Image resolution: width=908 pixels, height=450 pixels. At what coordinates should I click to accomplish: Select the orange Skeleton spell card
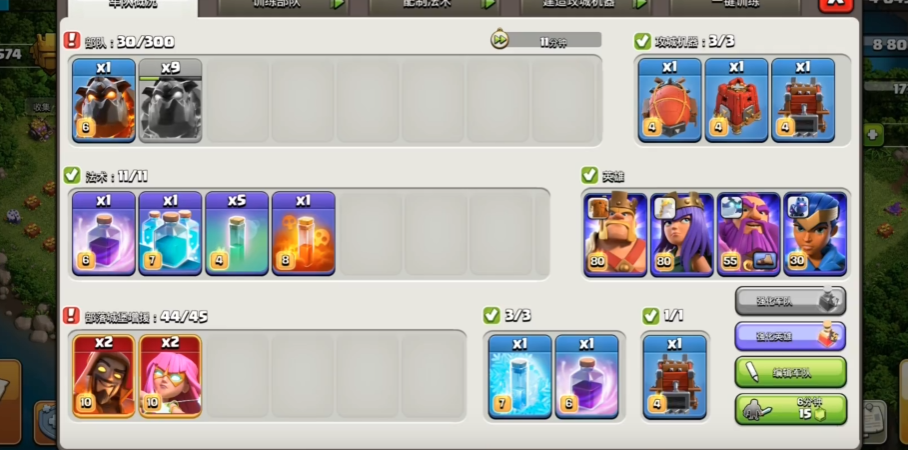pyautogui.click(x=303, y=233)
